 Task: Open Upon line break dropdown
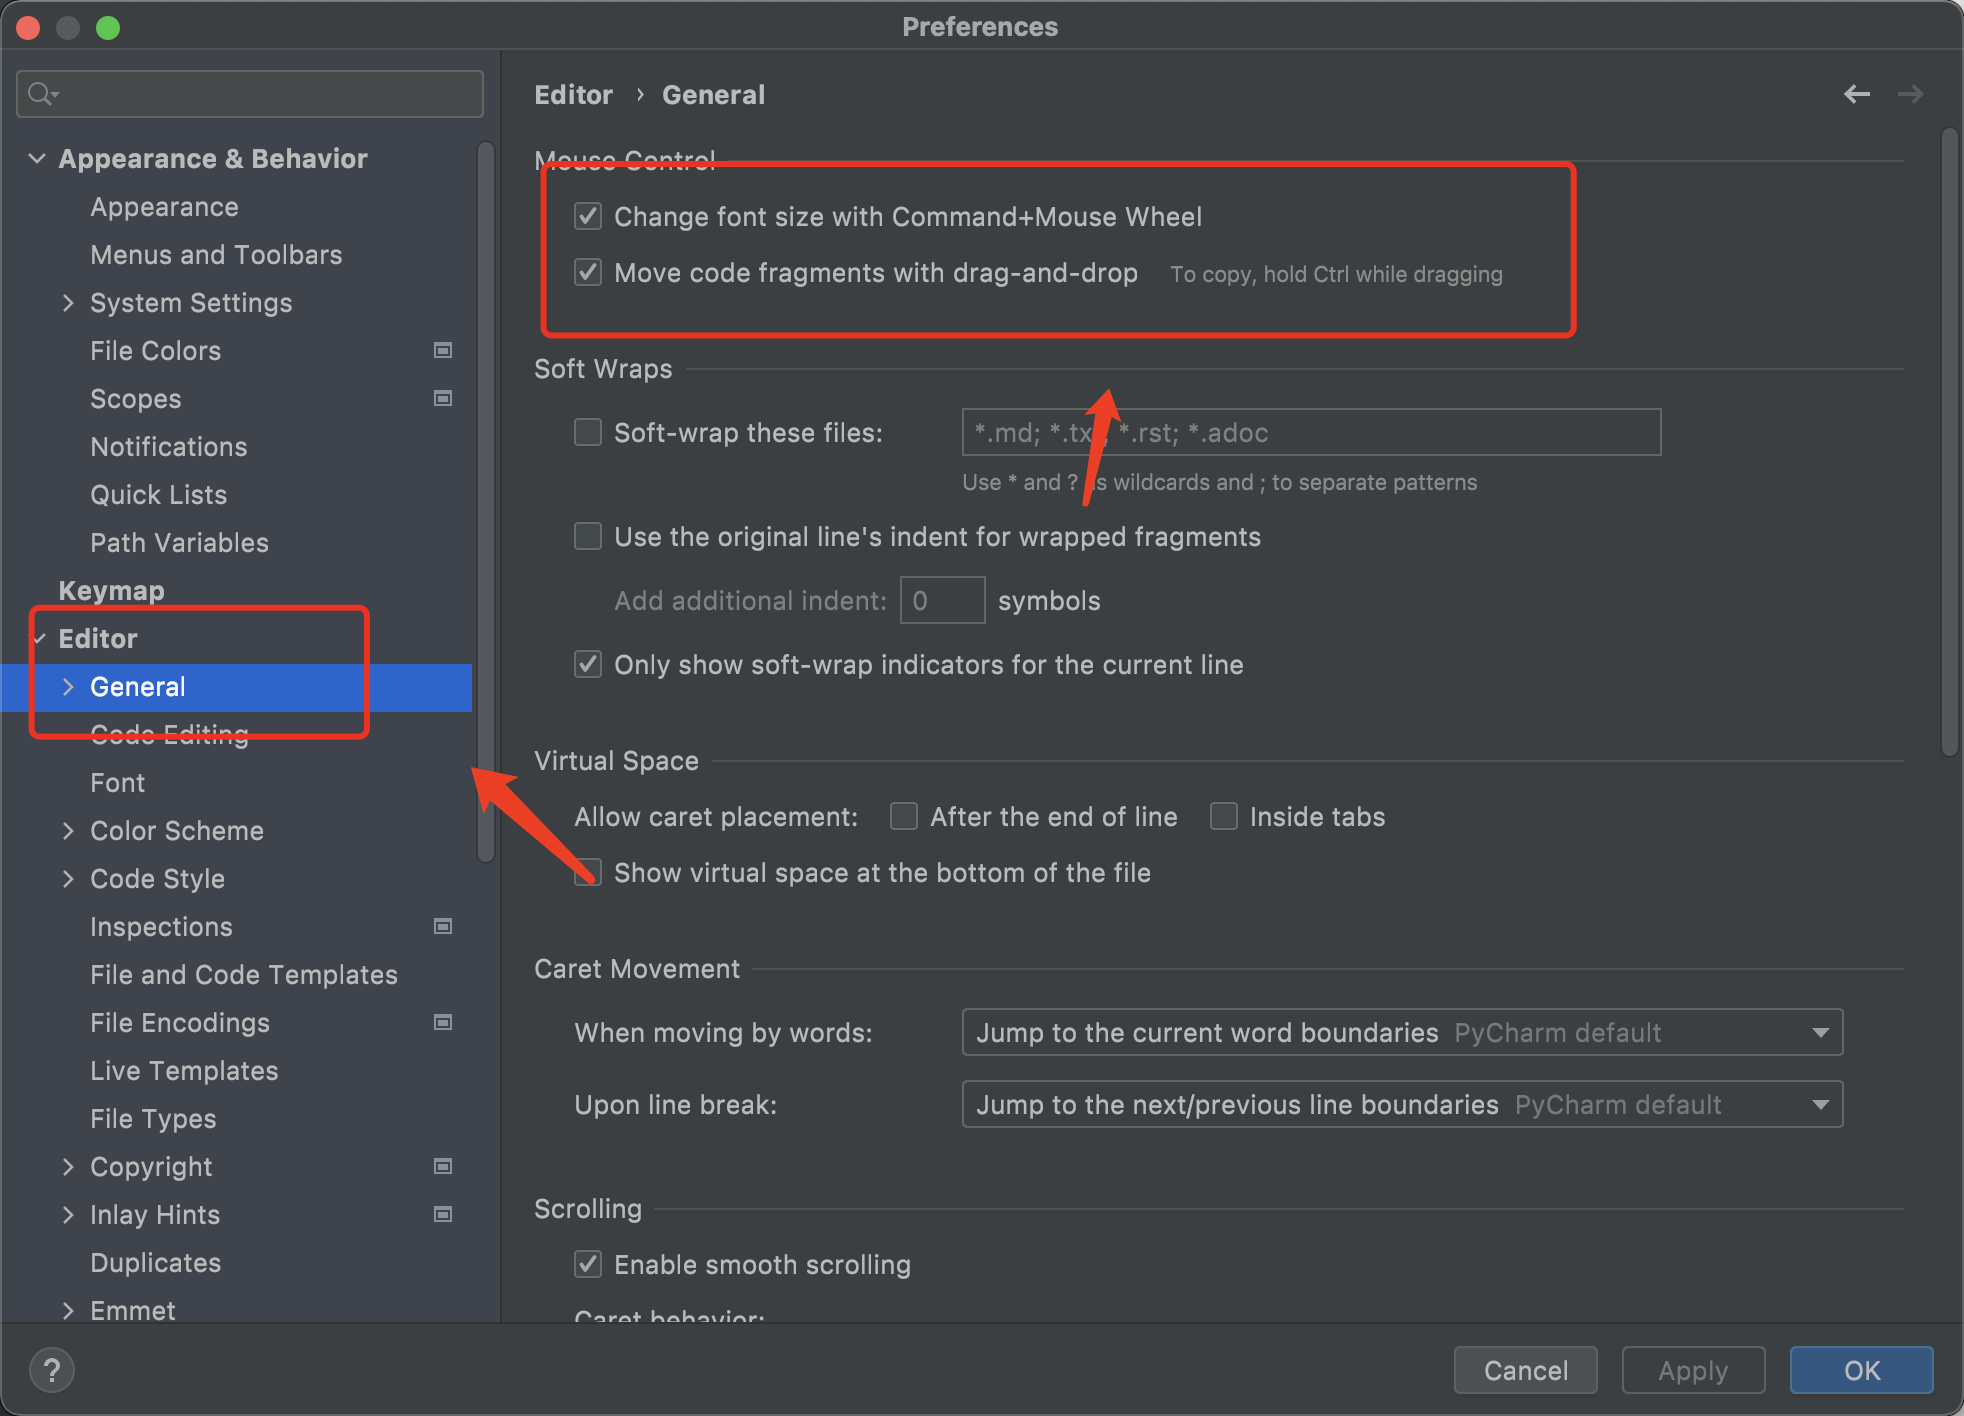click(x=1401, y=1104)
